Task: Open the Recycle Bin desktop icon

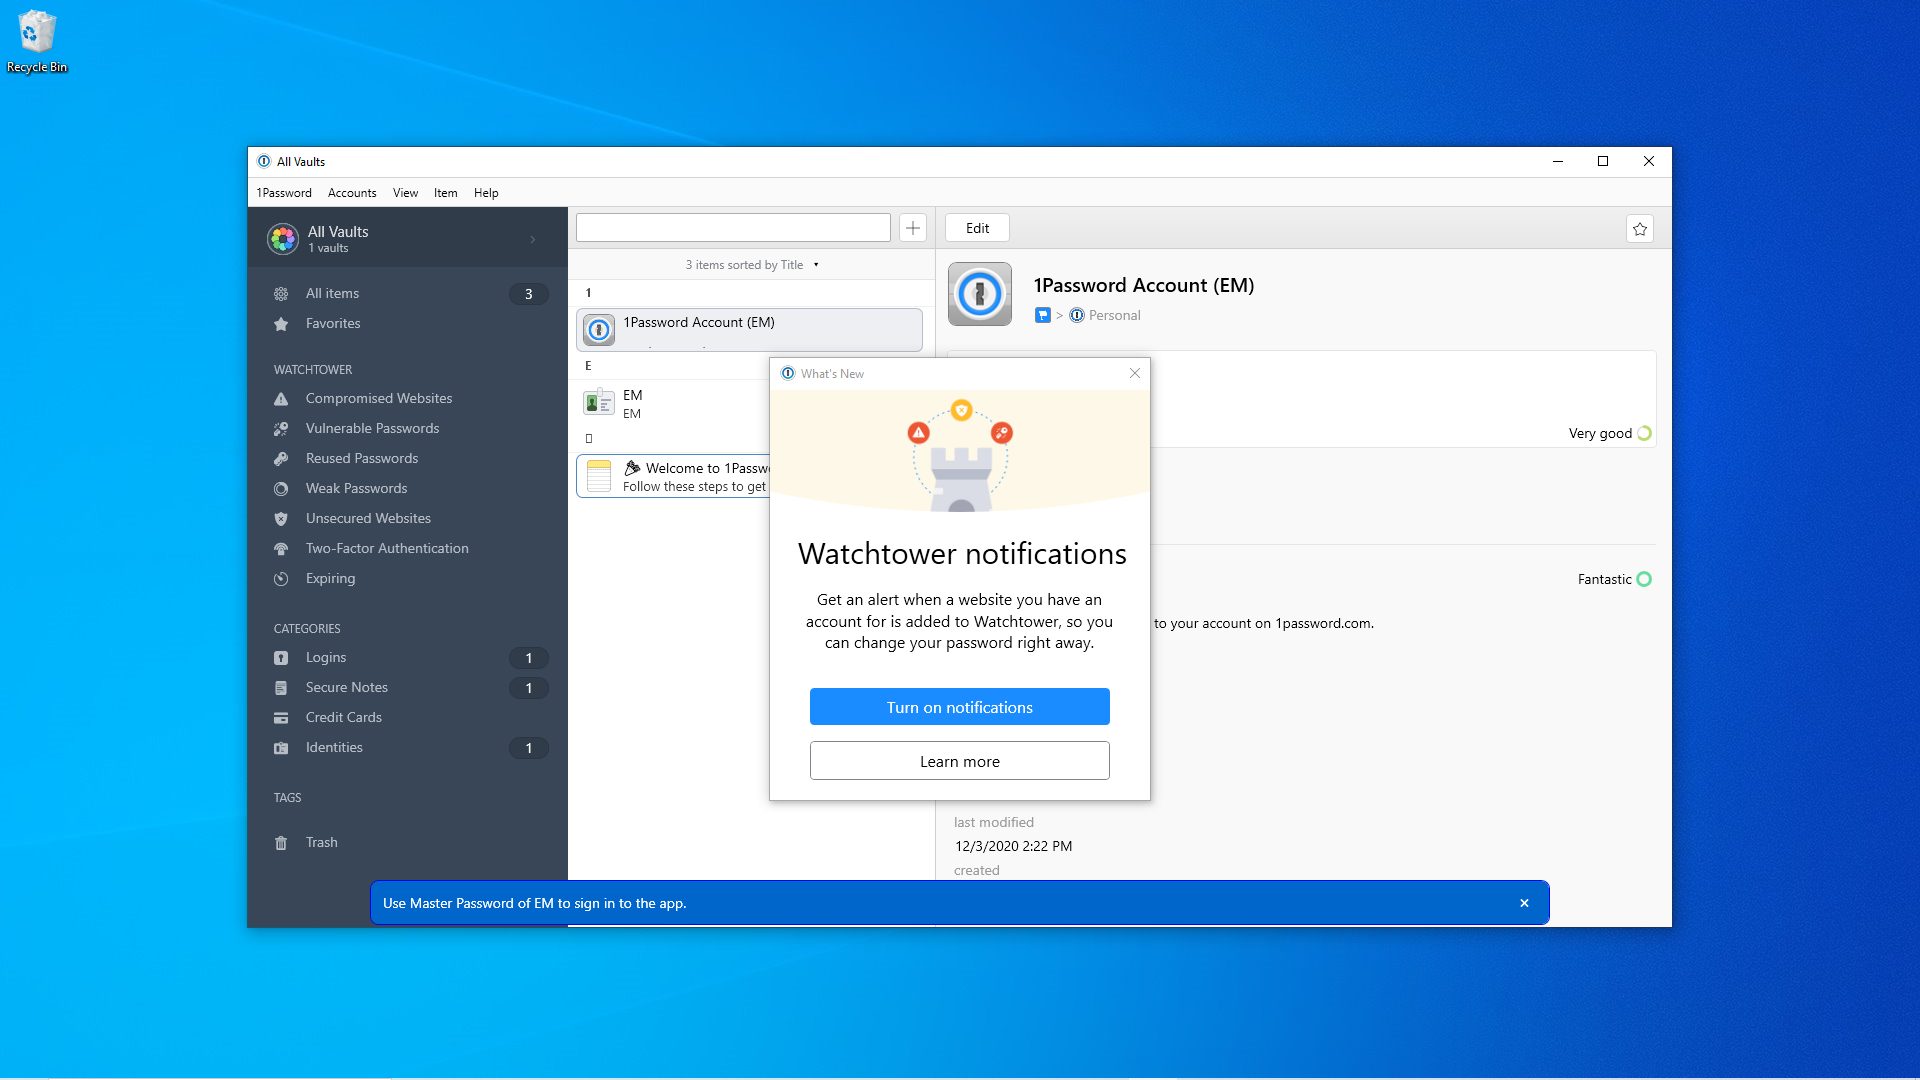Action: pos(37,42)
